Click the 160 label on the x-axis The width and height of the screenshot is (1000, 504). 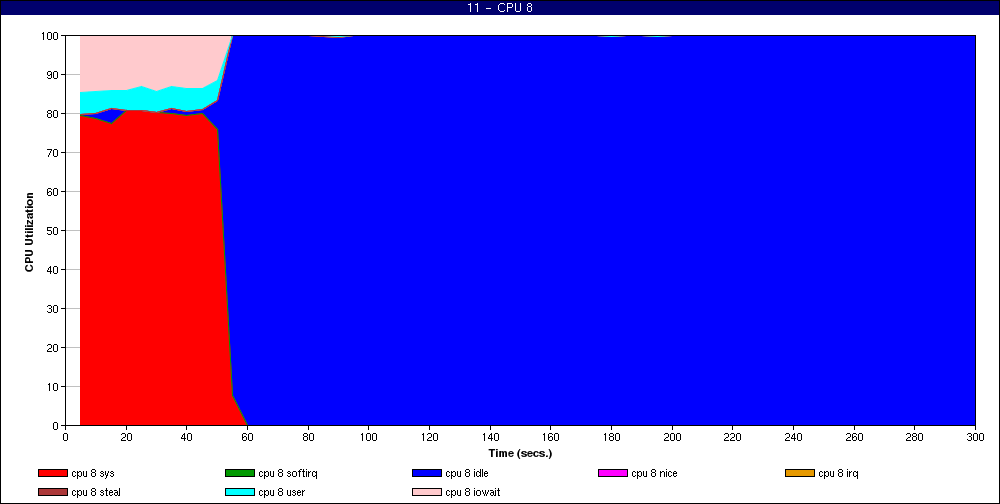(x=550, y=438)
